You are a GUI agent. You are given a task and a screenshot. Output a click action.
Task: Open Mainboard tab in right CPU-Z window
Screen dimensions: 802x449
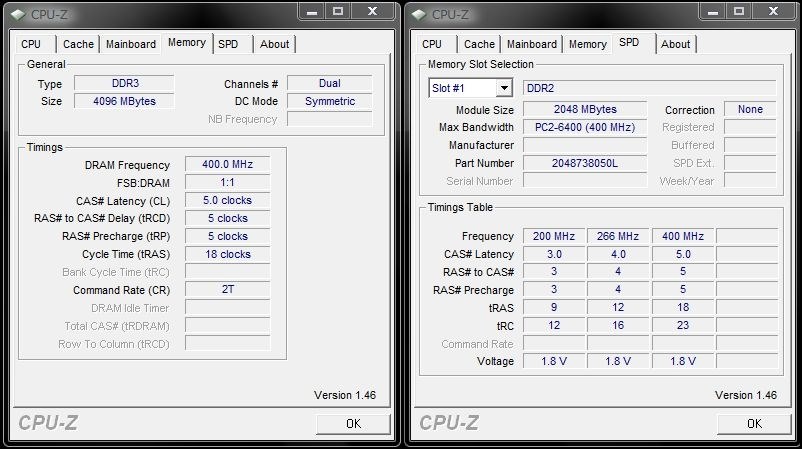click(531, 44)
